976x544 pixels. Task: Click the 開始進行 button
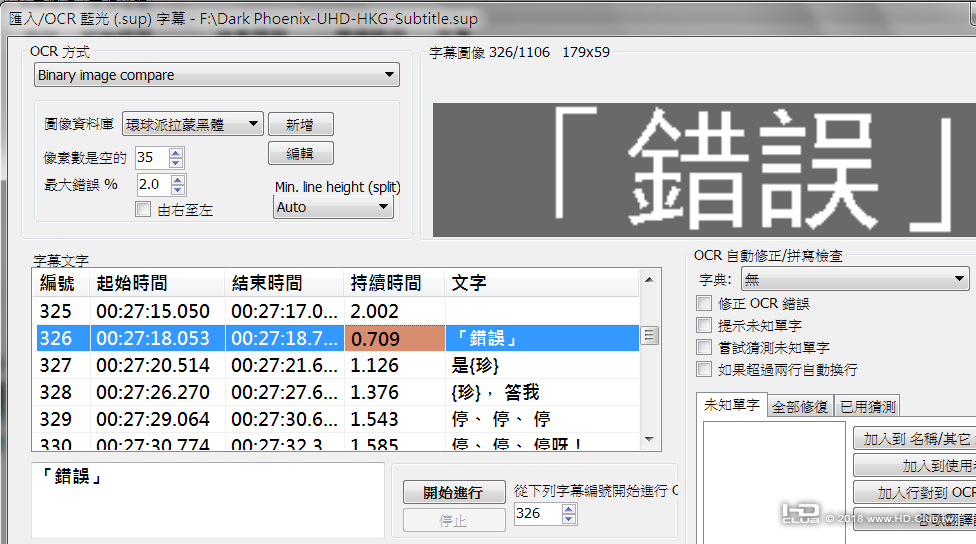click(x=454, y=492)
